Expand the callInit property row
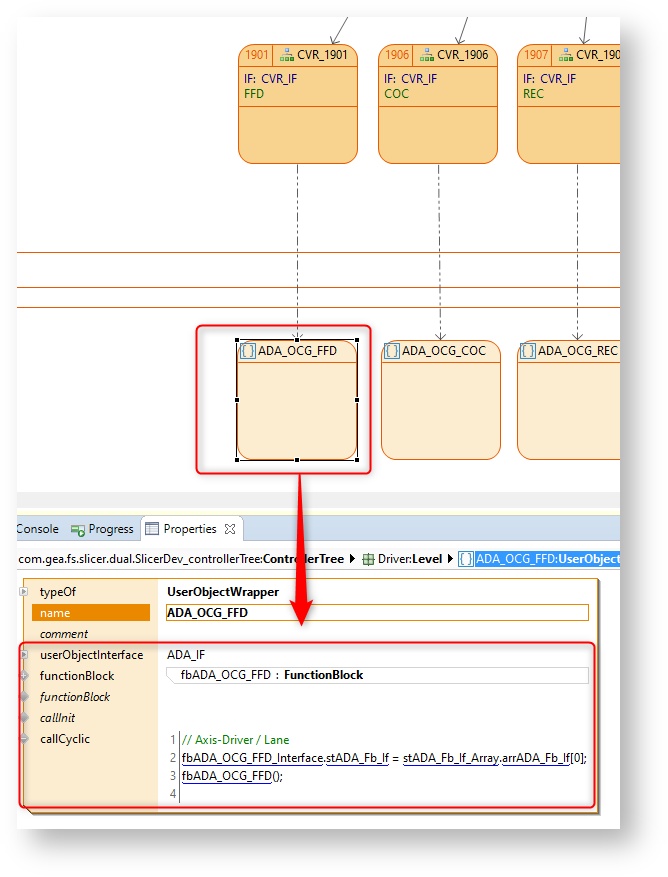The width and height of the screenshot is (668, 877). (24, 718)
